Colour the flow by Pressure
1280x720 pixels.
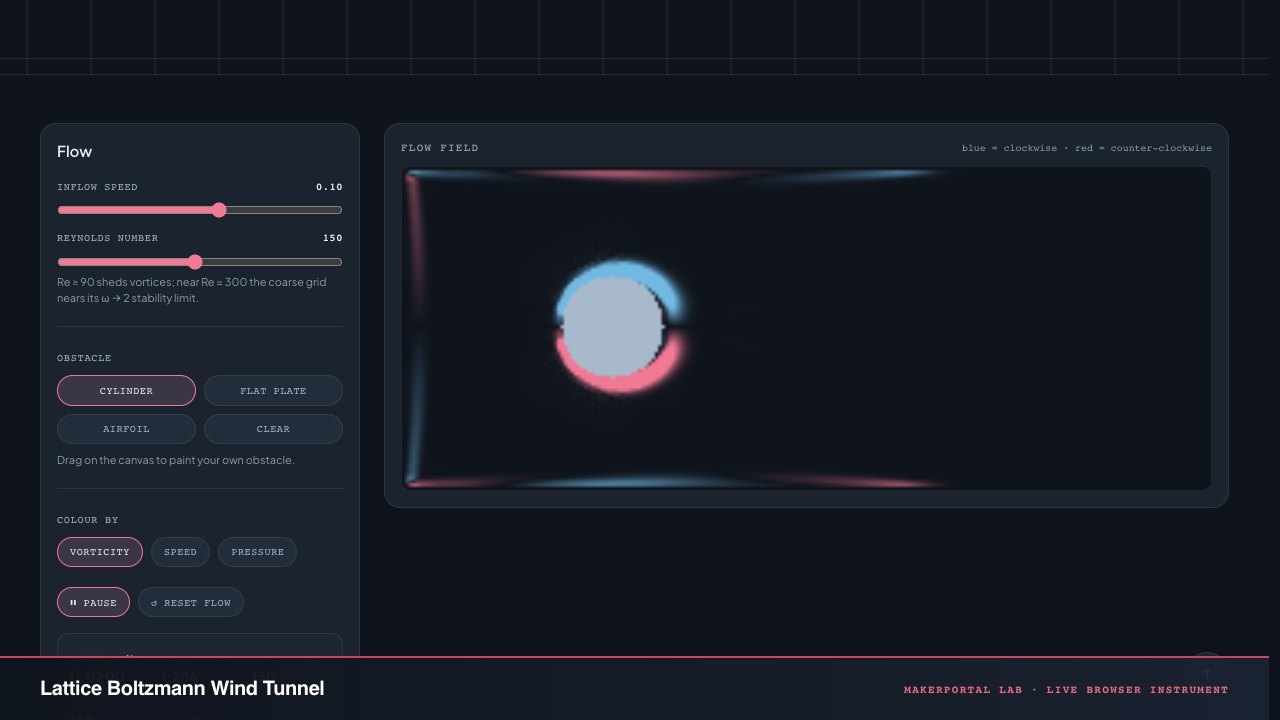click(x=257, y=552)
